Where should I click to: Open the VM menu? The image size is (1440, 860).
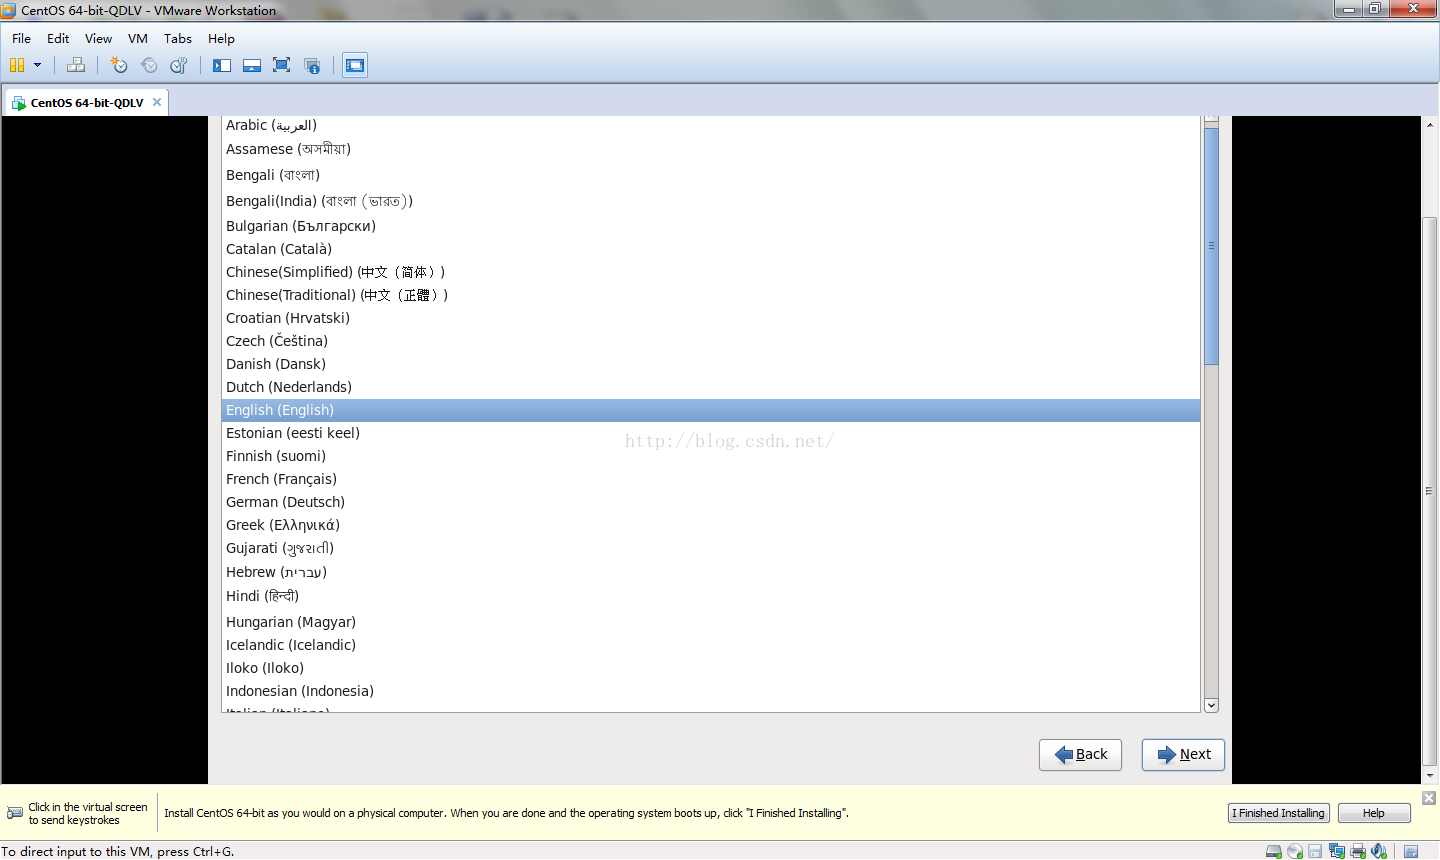[138, 38]
